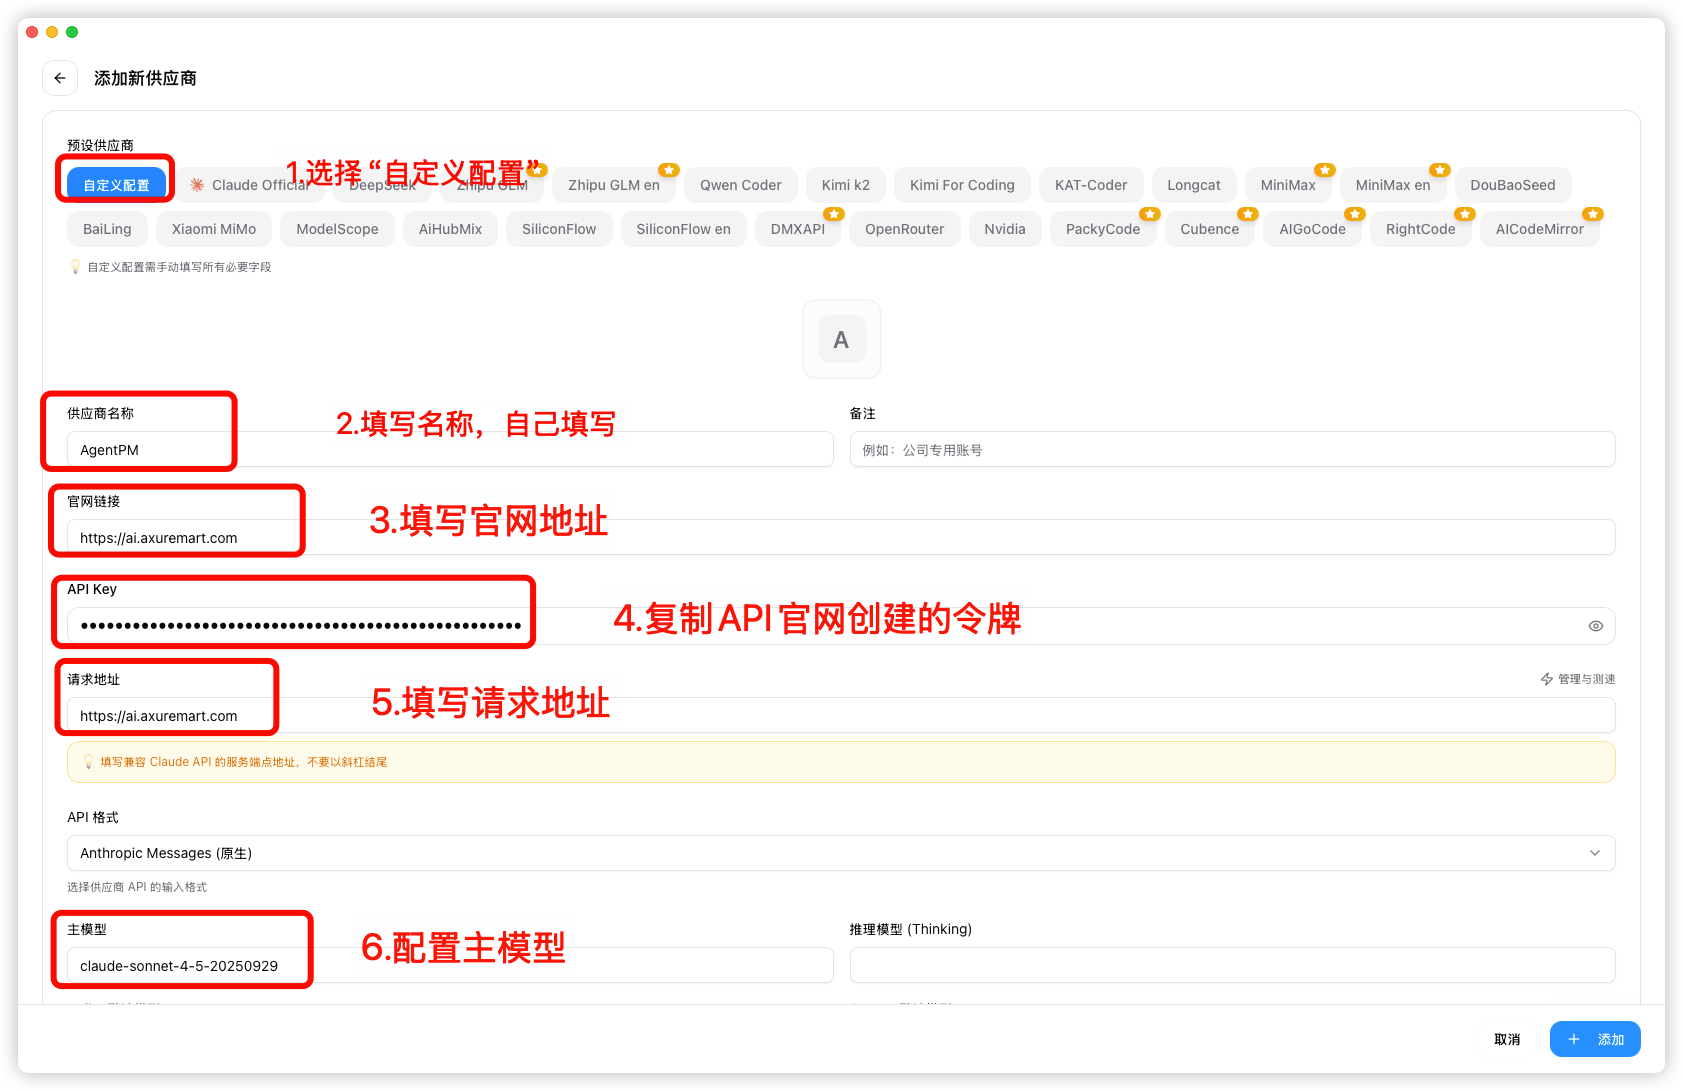Pick the Longcat preset

1194,185
